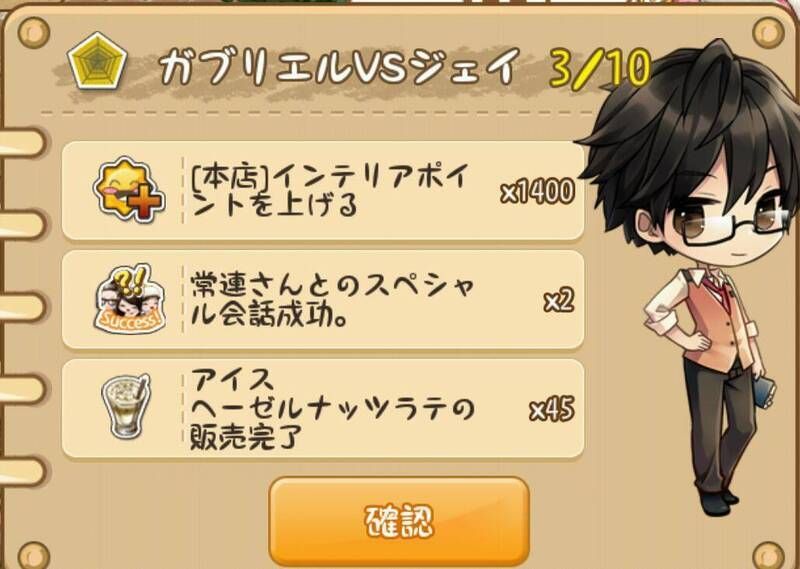The image size is (800, 569).
Task: Select the smiling sun interior point icon
Action: click(129, 189)
